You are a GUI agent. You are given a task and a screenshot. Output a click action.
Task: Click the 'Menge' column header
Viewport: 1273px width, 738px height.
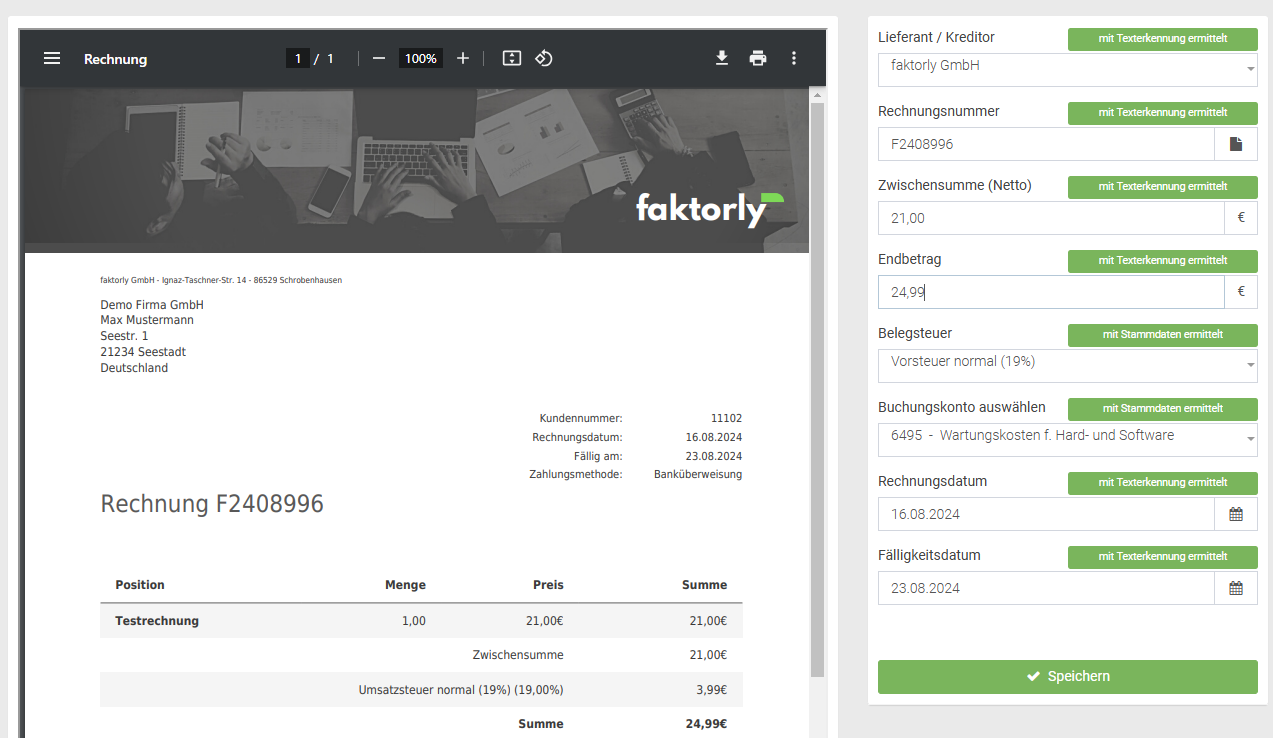pyautogui.click(x=405, y=585)
